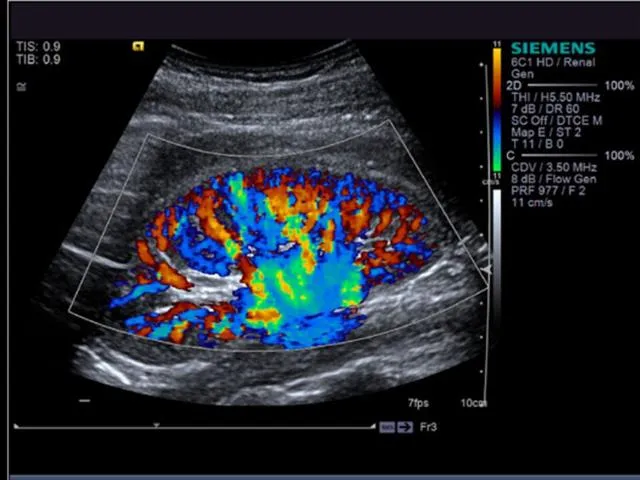The image size is (640, 480).
Task: Click the 7fps frame rate readout
Action: pyautogui.click(x=418, y=403)
